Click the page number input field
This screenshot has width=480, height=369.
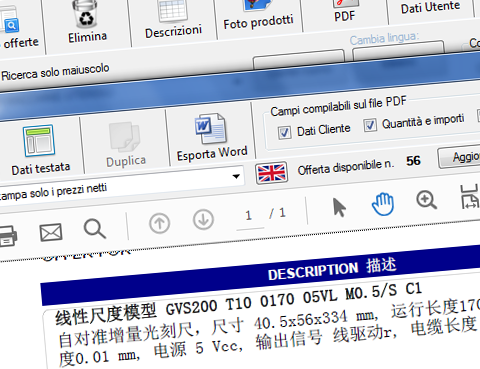pos(249,216)
